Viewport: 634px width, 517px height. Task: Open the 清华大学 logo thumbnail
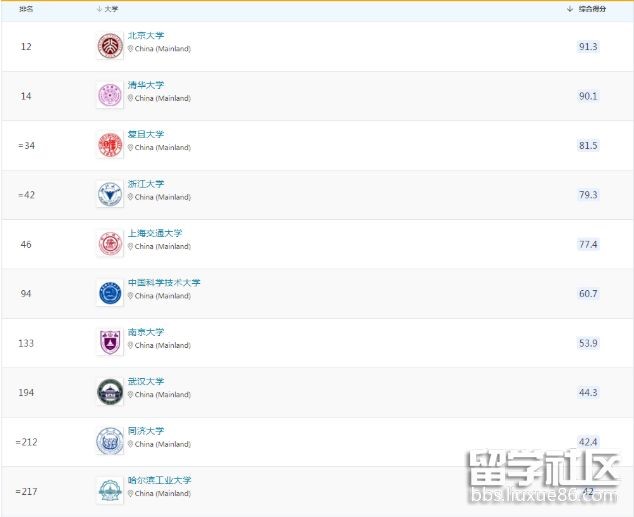point(110,95)
